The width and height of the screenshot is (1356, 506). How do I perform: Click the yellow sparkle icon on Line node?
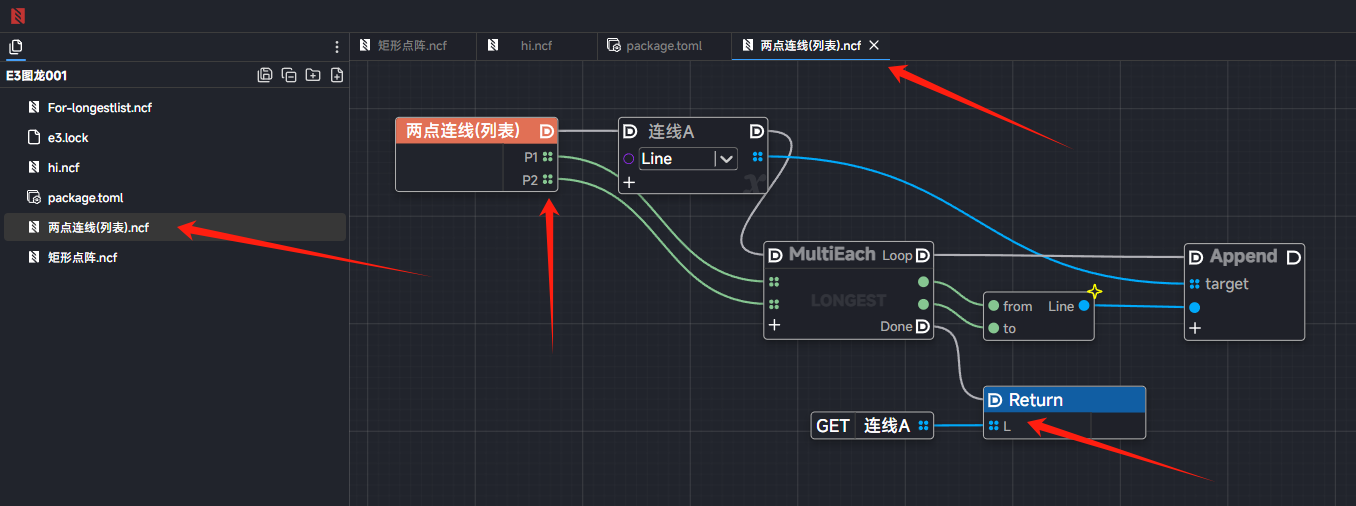click(1095, 291)
